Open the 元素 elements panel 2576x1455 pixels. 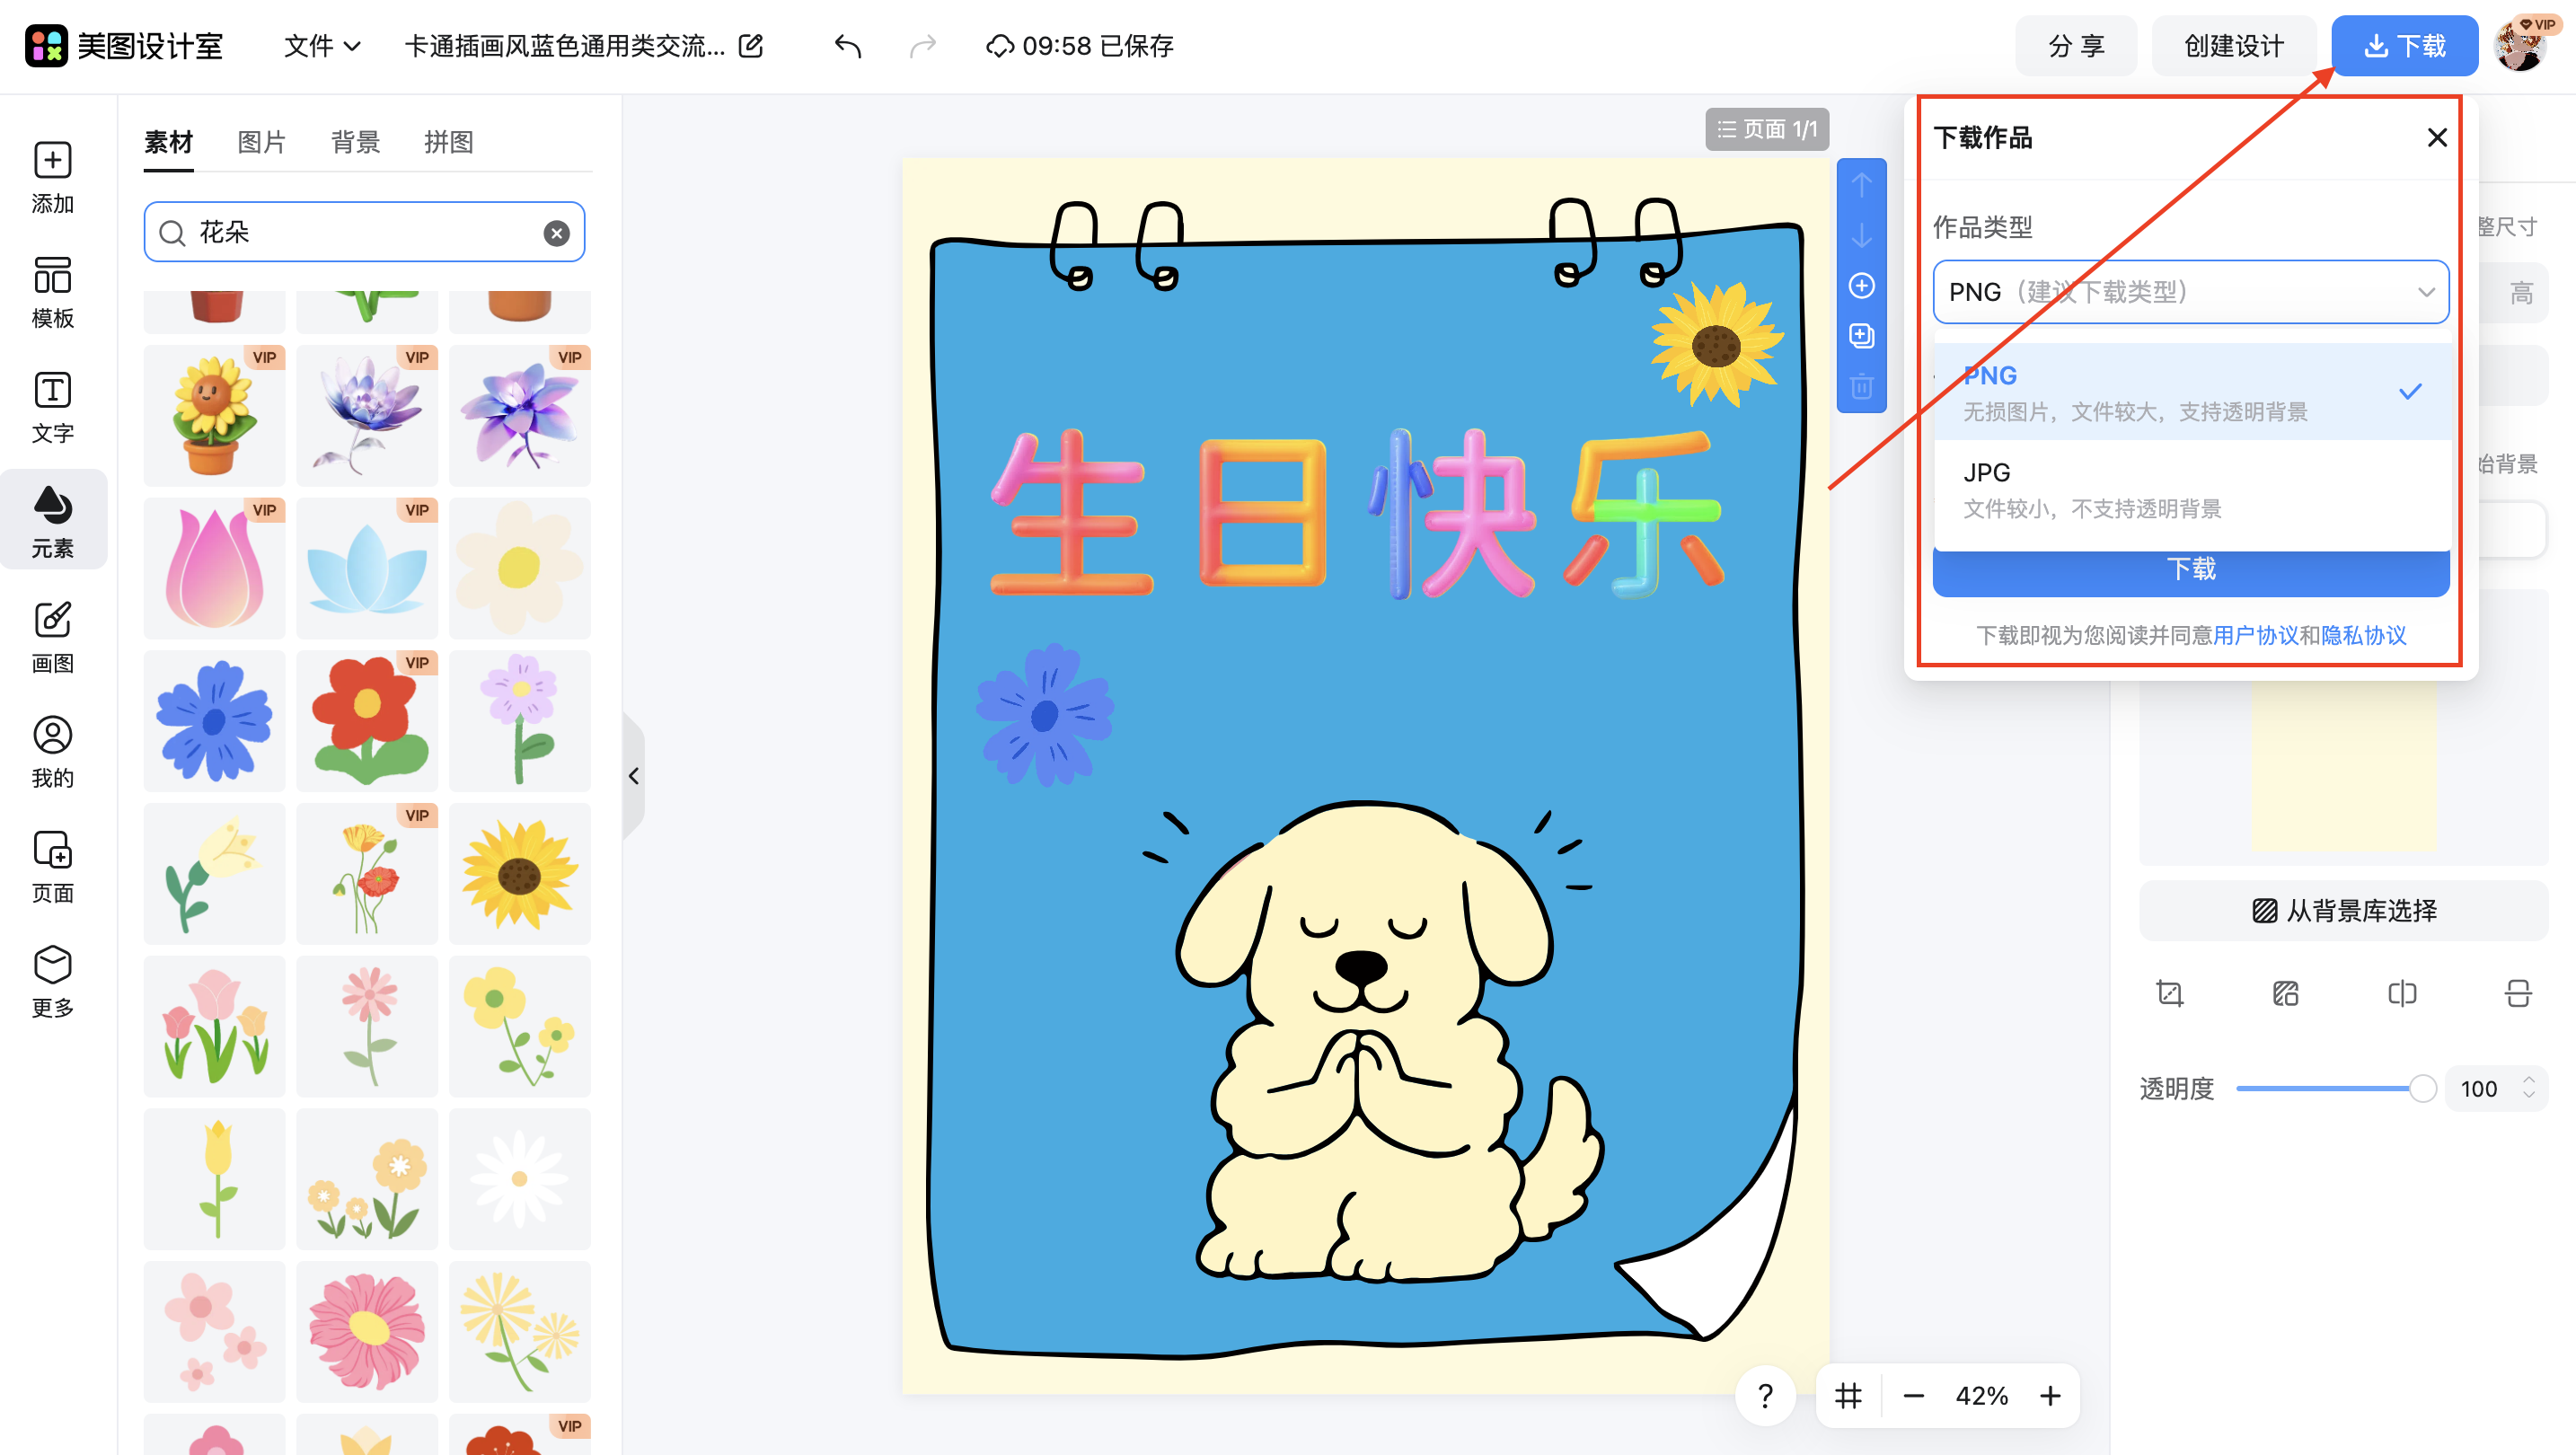click(x=53, y=520)
